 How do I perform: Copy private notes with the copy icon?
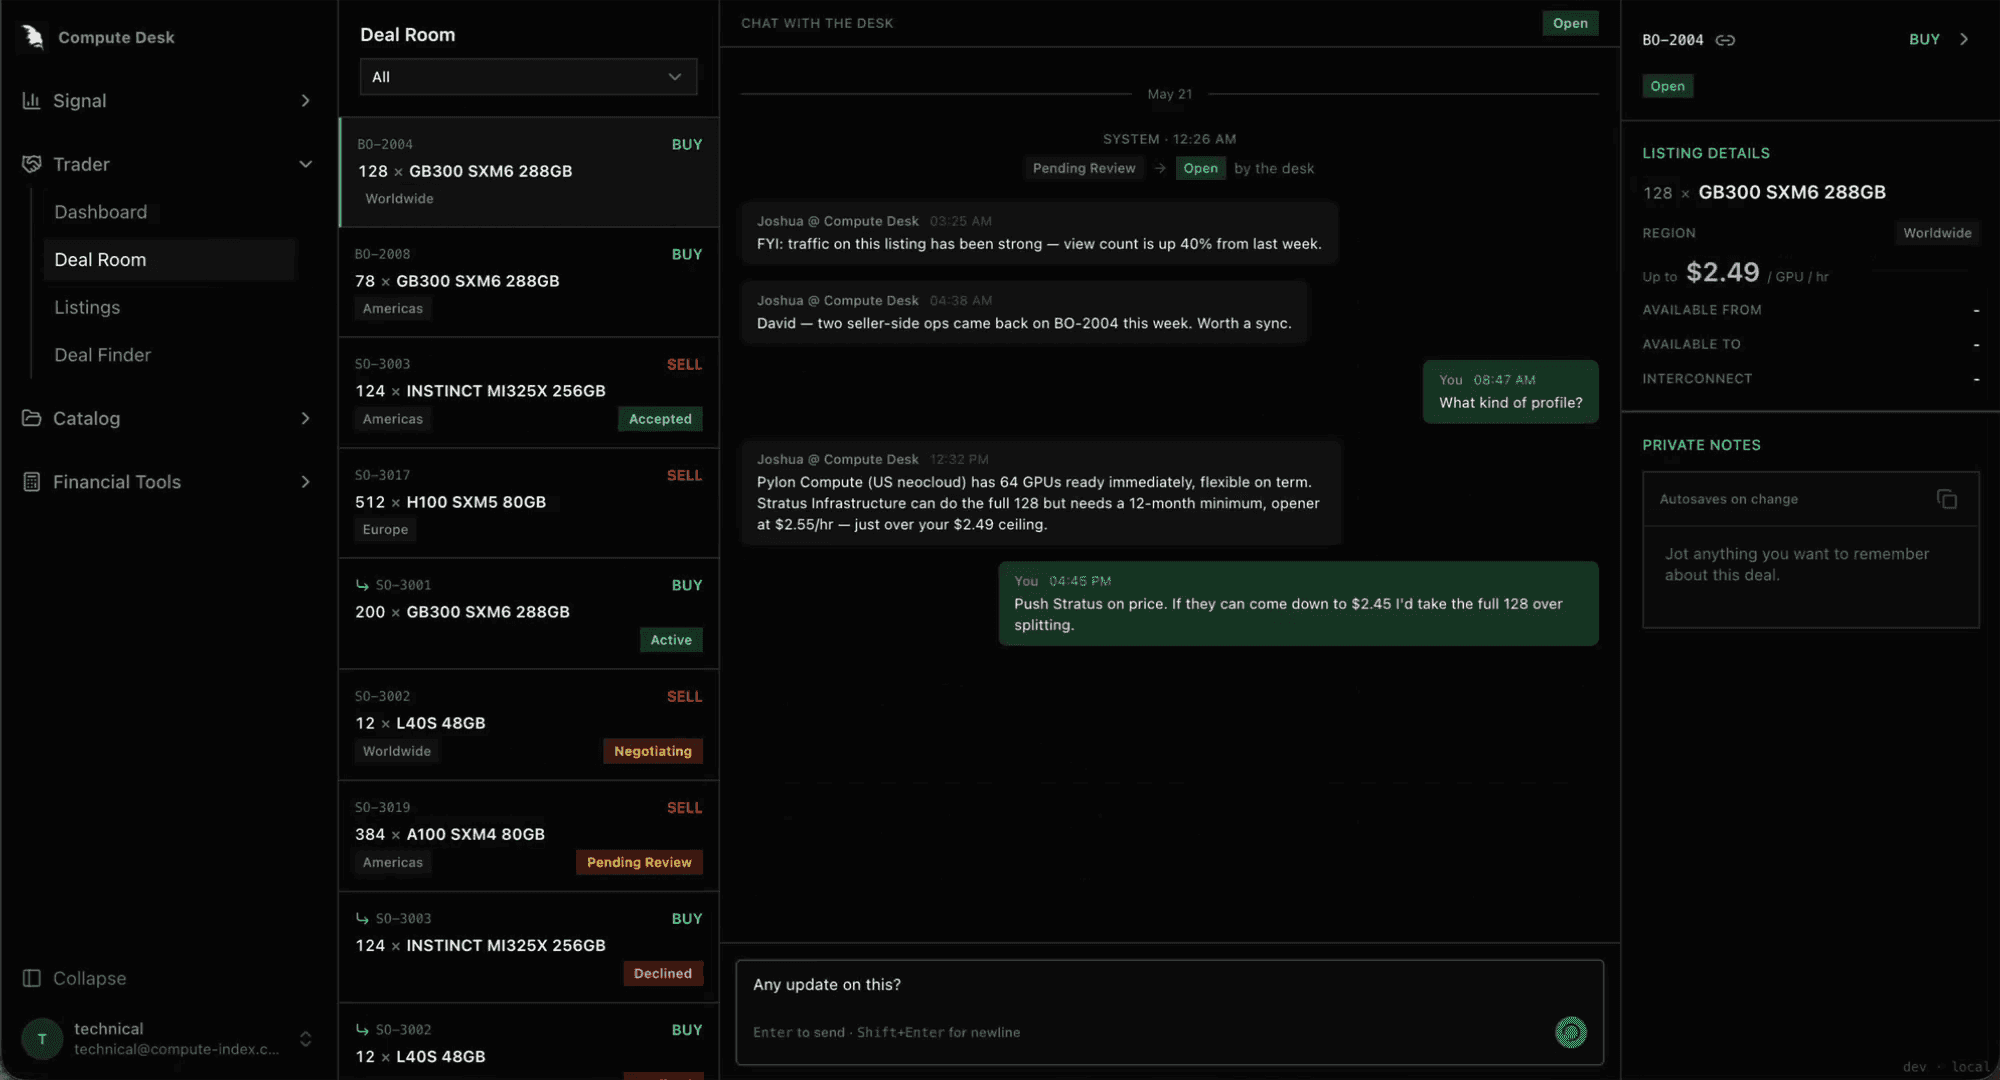click(x=1946, y=499)
